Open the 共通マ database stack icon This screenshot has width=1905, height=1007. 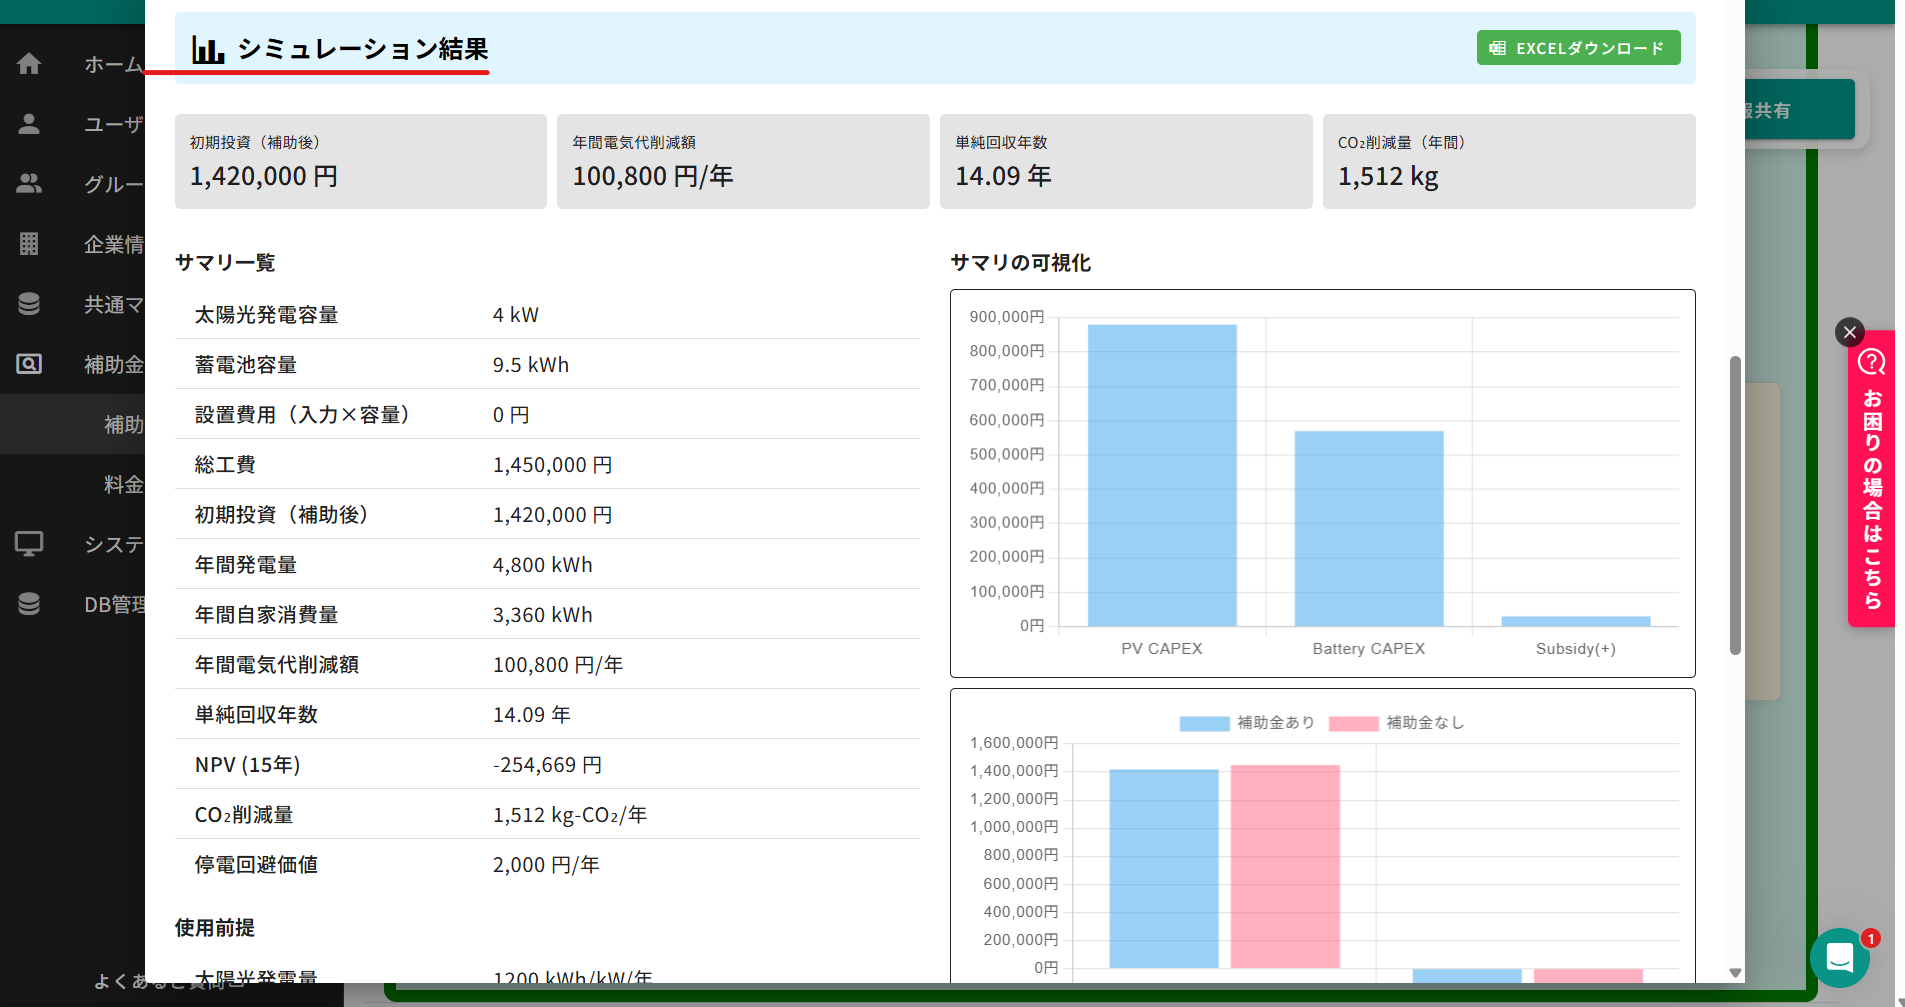click(29, 304)
